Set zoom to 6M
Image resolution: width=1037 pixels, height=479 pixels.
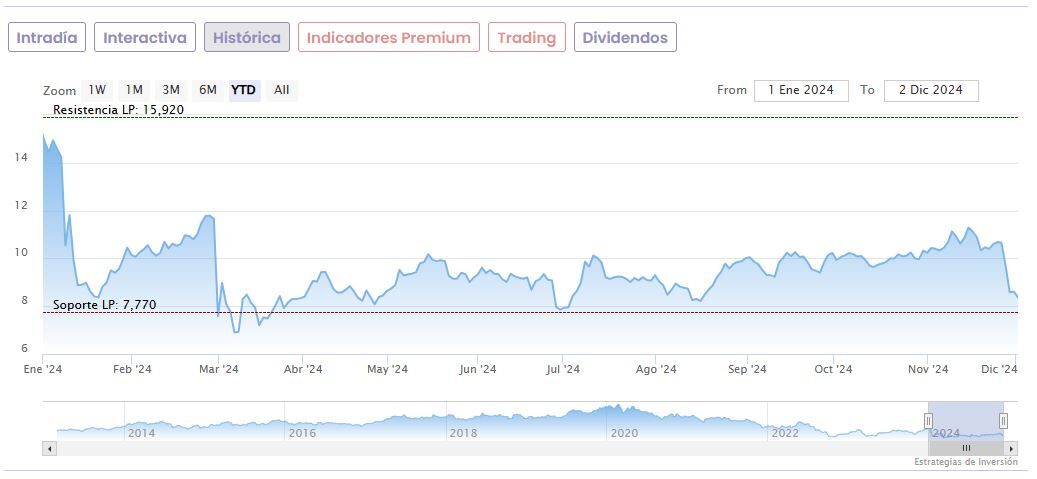pos(208,90)
